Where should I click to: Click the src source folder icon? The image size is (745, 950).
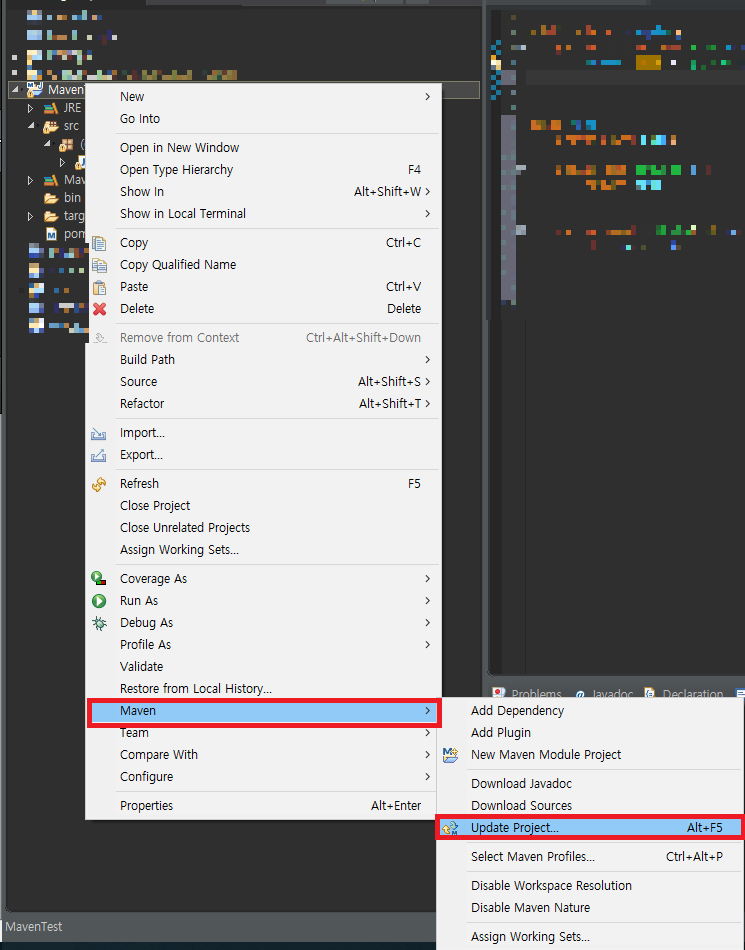point(51,127)
